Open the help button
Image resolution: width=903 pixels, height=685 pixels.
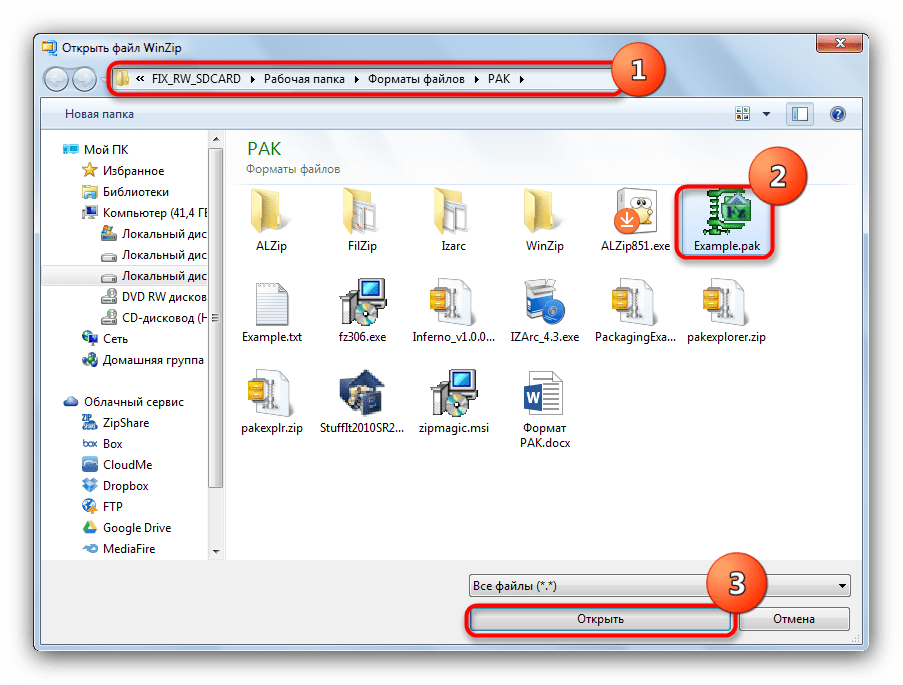point(838,114)
